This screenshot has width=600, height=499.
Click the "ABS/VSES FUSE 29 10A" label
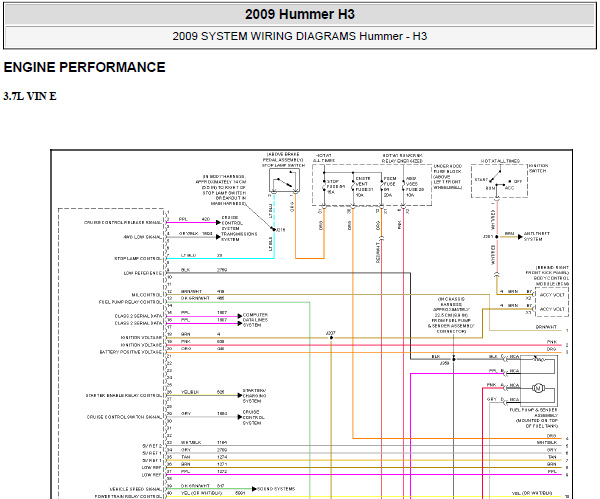point(415,187)
